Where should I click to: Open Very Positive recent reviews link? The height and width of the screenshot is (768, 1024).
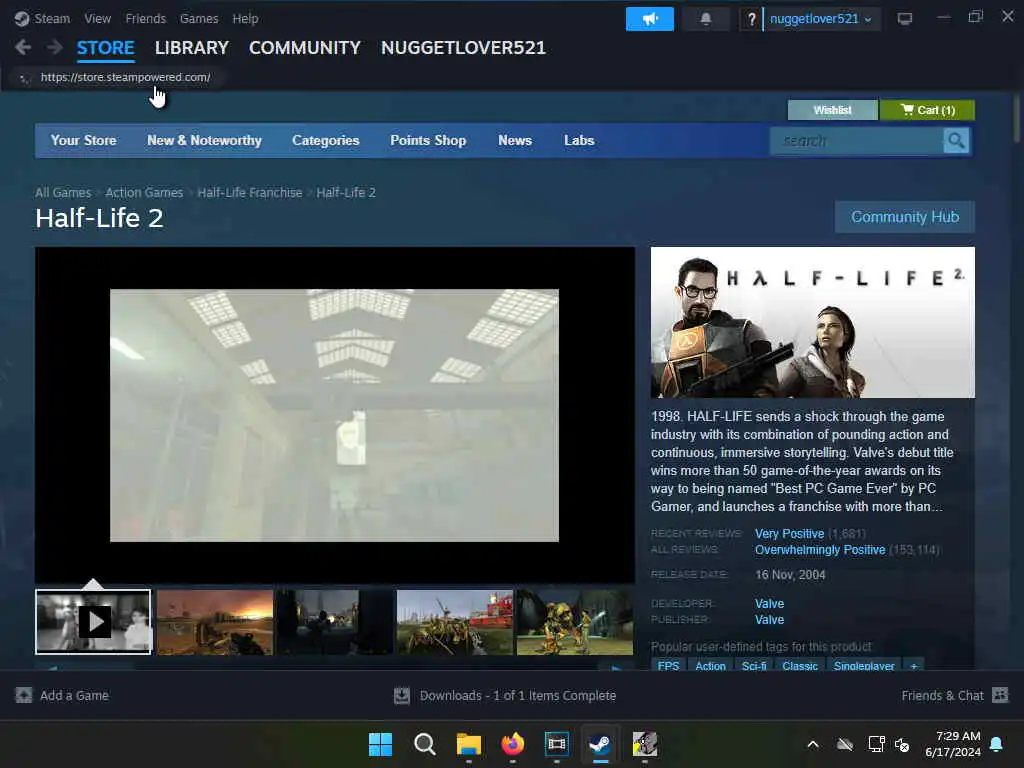coord(790,534)
